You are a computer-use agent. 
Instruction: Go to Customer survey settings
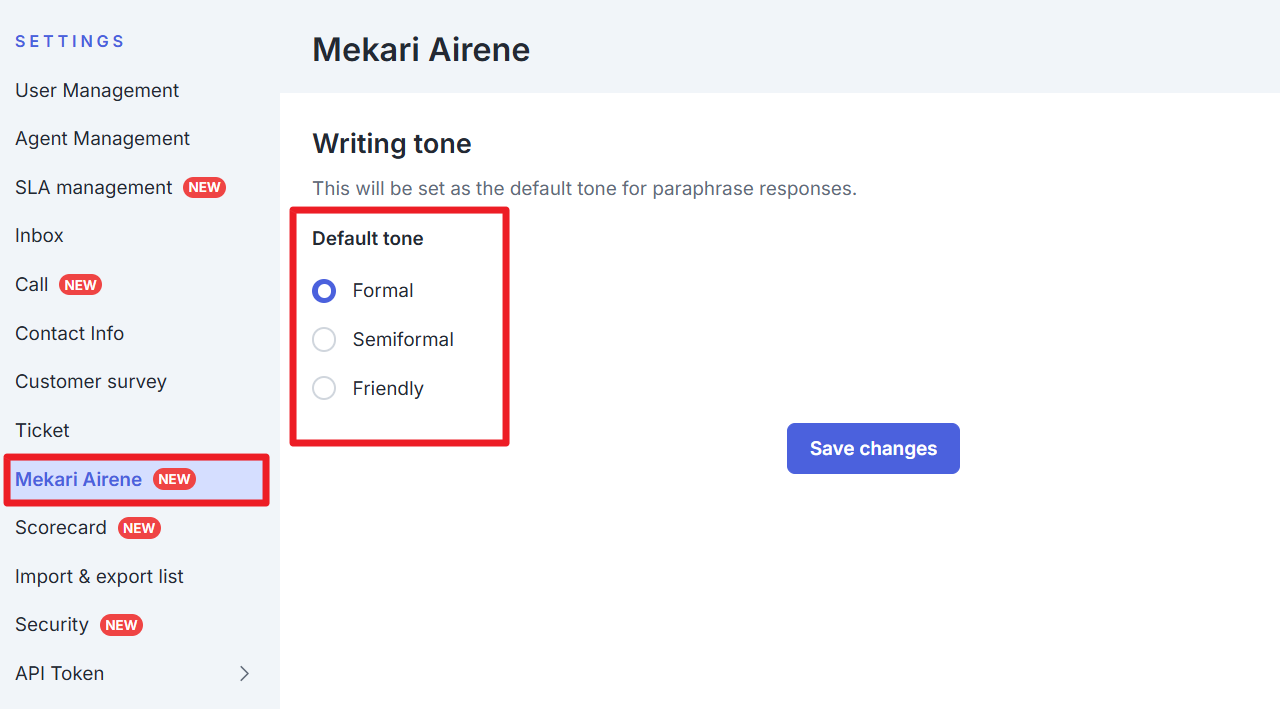pos(91,382)
